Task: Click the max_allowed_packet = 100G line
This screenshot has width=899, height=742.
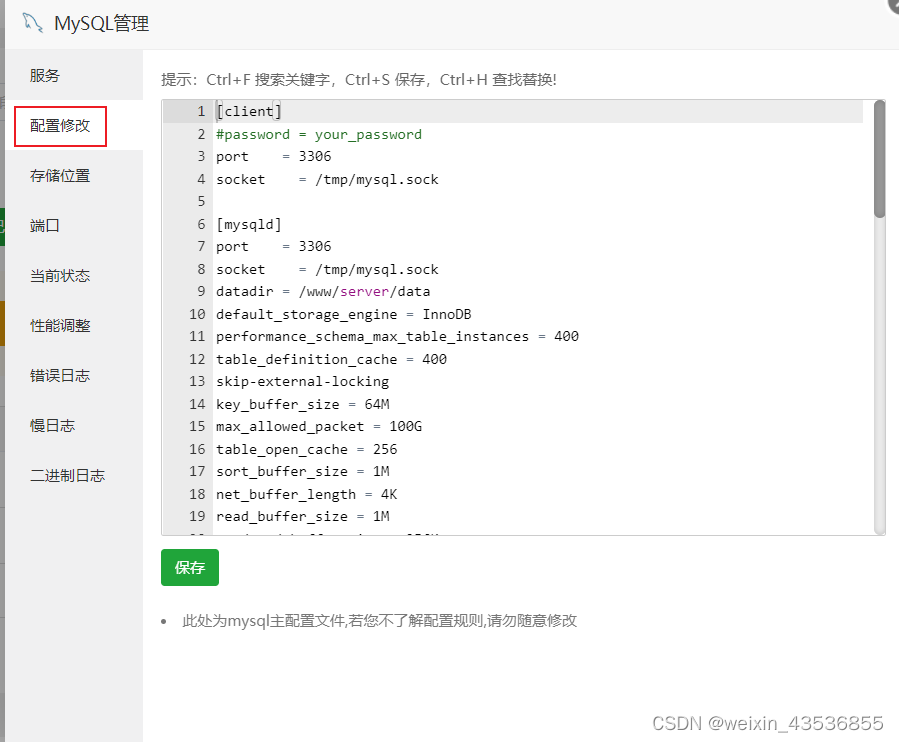Action: [x=319, y=427]
